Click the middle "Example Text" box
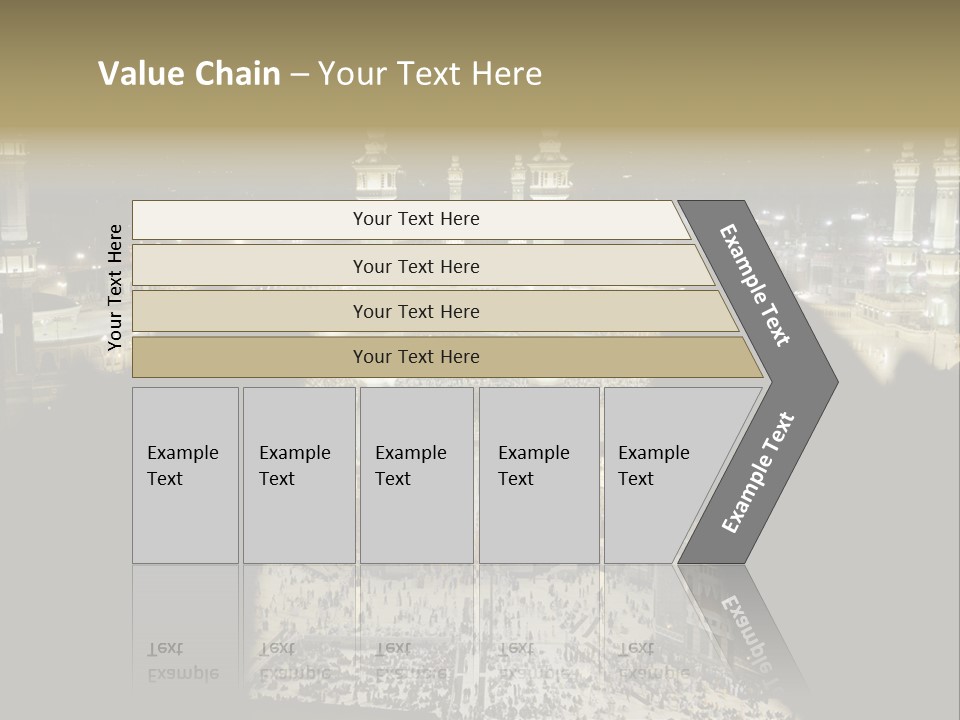This screenshot has width=960, height=720. coord(416,475)
